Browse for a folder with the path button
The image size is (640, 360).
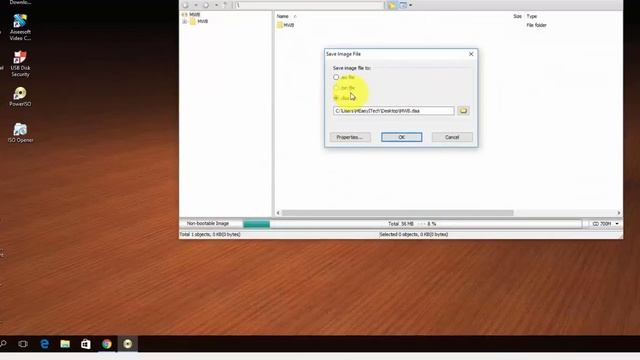click(x=463, y=111)
